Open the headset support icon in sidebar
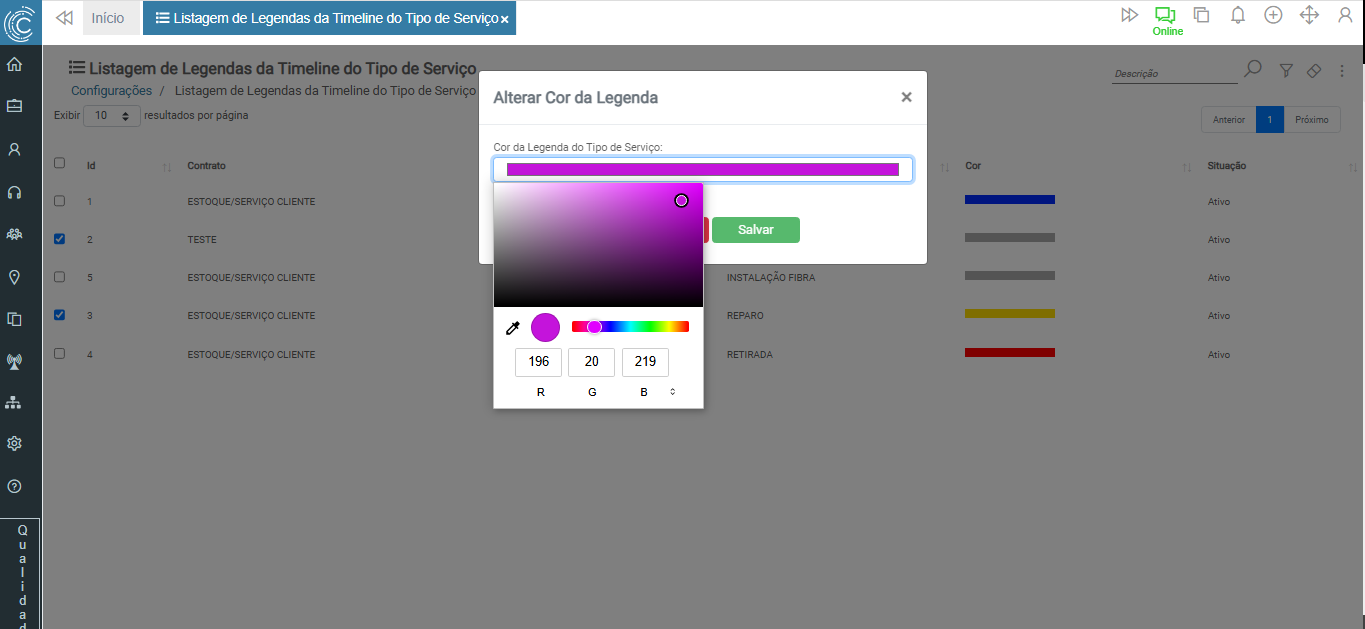The width and height of the screenshot is (1365, 629). point(15,192)
